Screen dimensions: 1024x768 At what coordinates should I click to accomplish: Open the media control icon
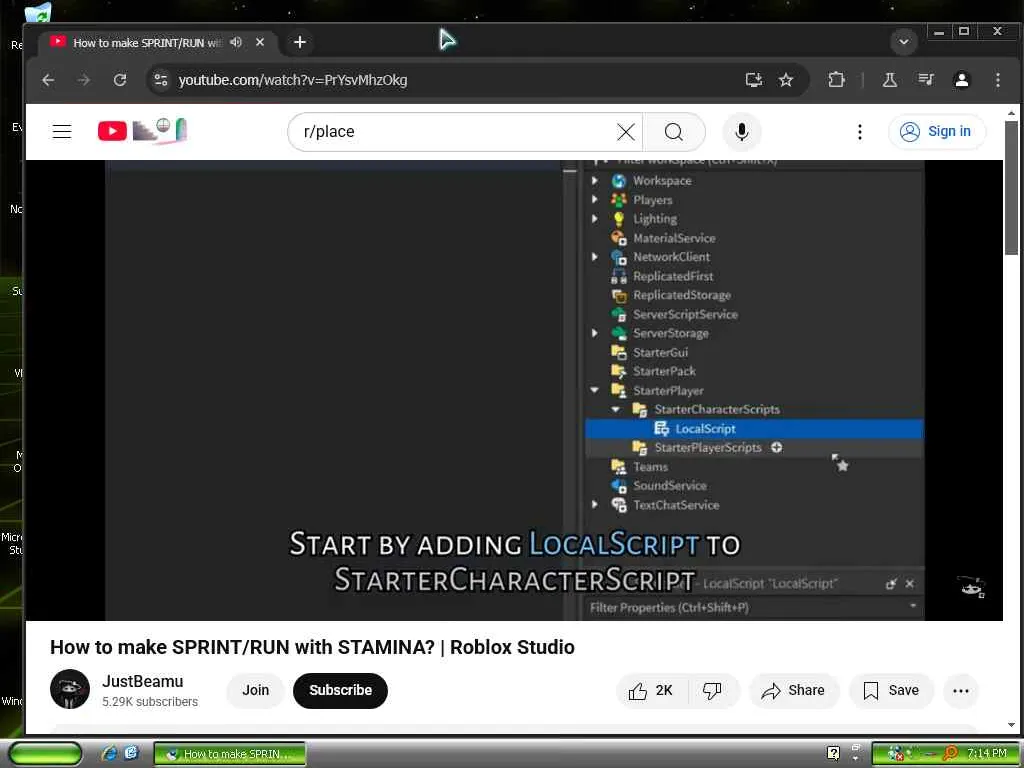(x=925, y=80)
